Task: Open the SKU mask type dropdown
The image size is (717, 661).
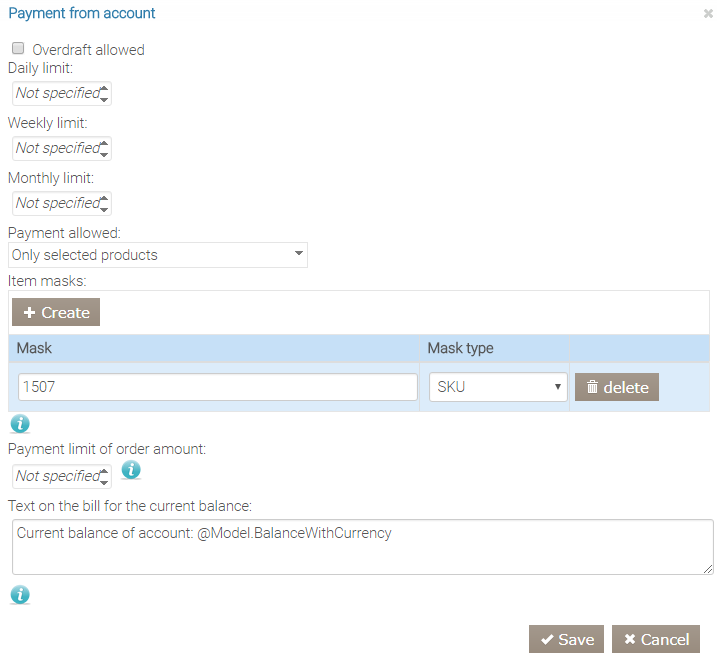Action: click(498, 387)
